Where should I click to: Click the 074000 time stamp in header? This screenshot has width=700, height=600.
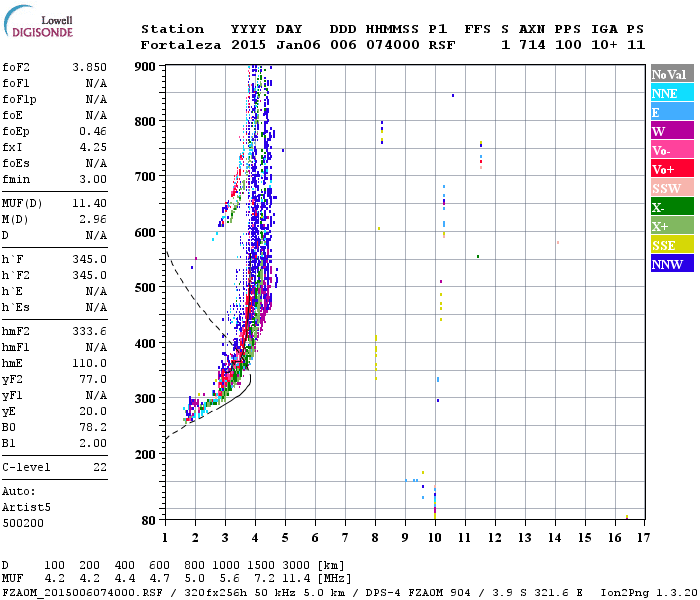393,45
